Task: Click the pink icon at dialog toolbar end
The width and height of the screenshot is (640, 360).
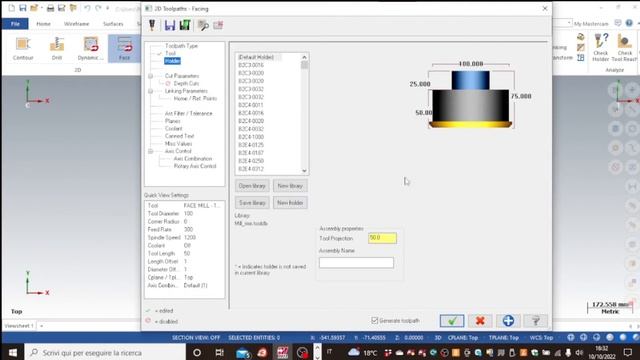Action: tap(218, 25)
